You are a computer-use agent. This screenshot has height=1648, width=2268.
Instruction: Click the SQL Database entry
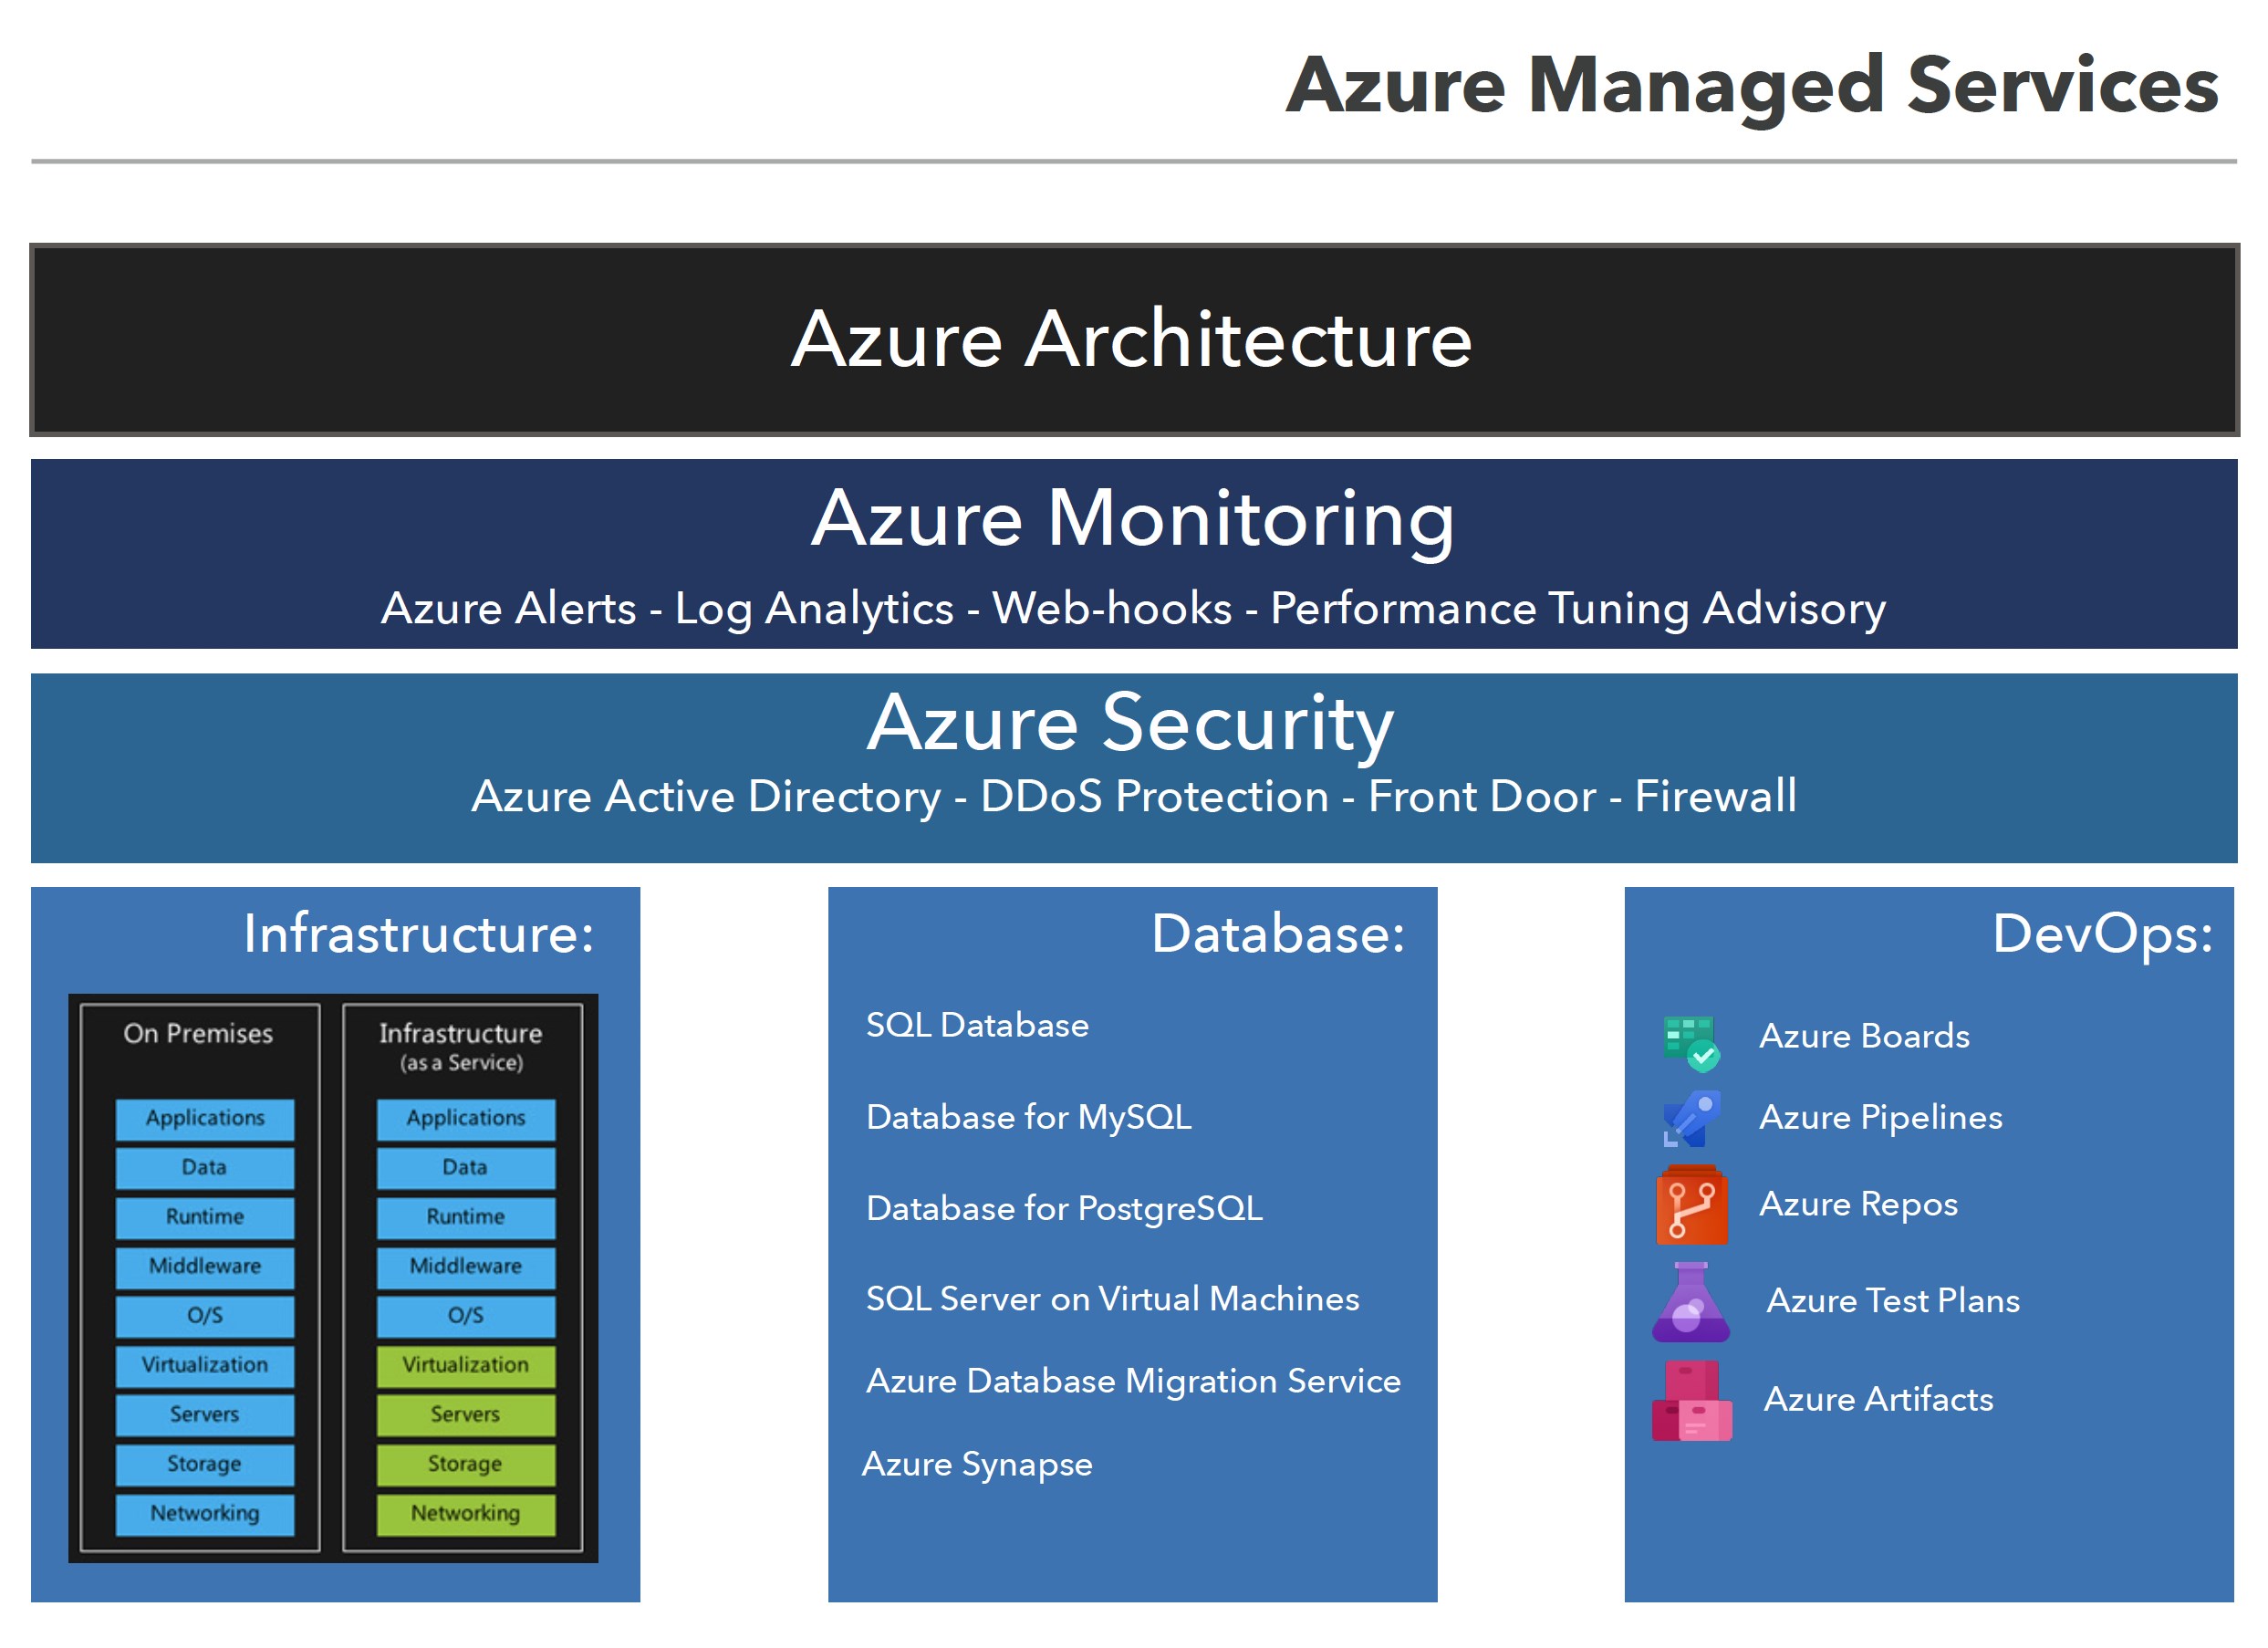[977, 1025]
